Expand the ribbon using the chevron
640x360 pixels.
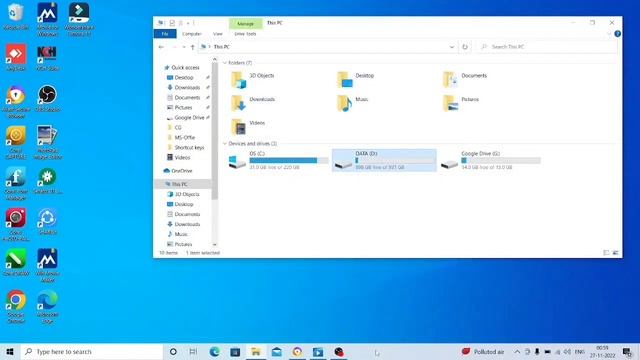609,34
